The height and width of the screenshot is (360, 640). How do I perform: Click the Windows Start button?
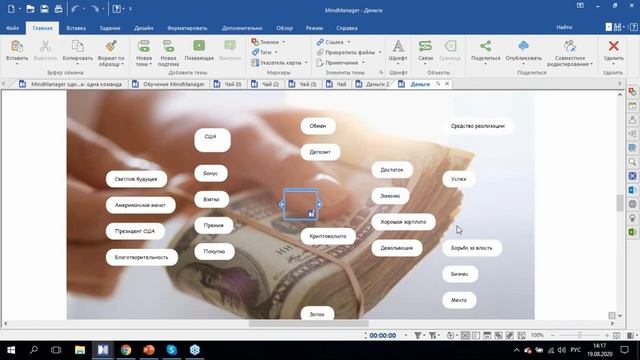click(x=11, y=350)
